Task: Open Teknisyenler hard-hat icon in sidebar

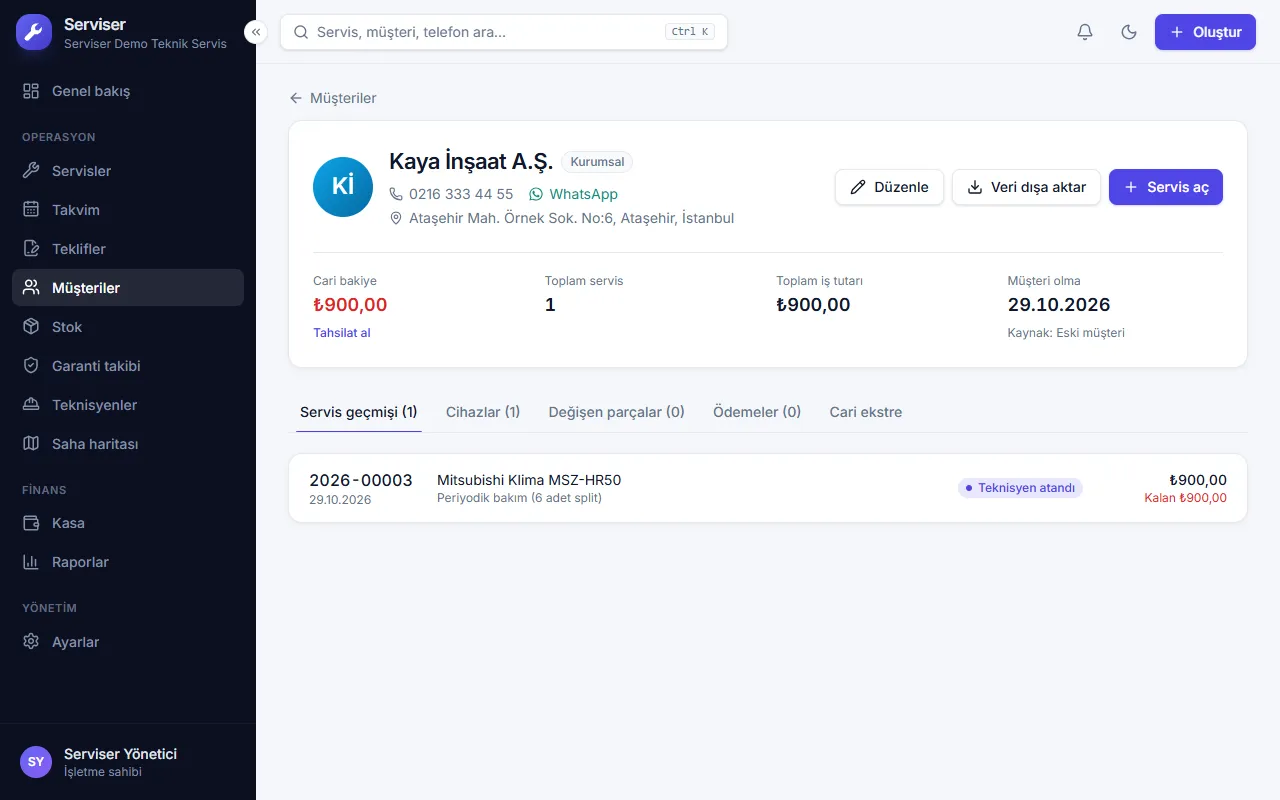Action: 31,405
